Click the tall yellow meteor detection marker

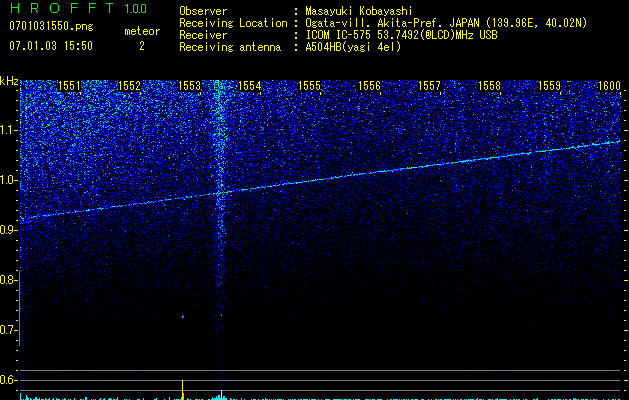pos(183,389)
